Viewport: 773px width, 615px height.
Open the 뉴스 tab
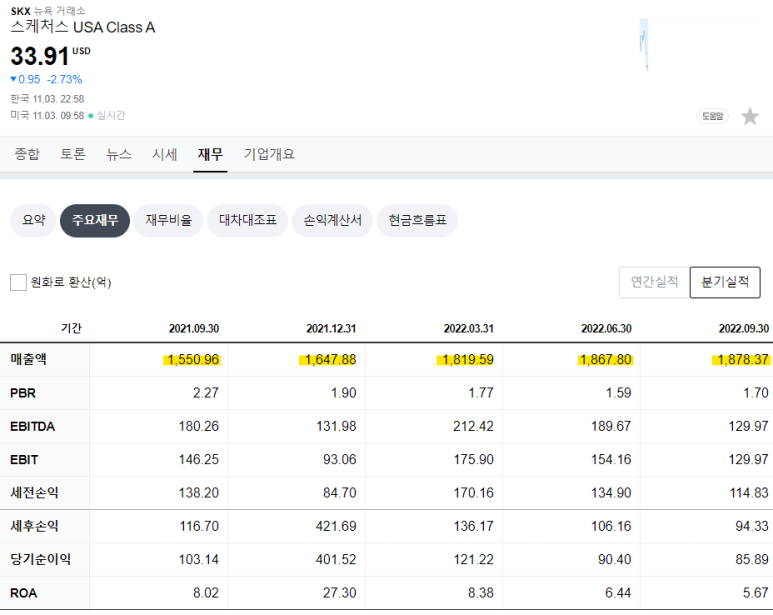click(119, 154)
